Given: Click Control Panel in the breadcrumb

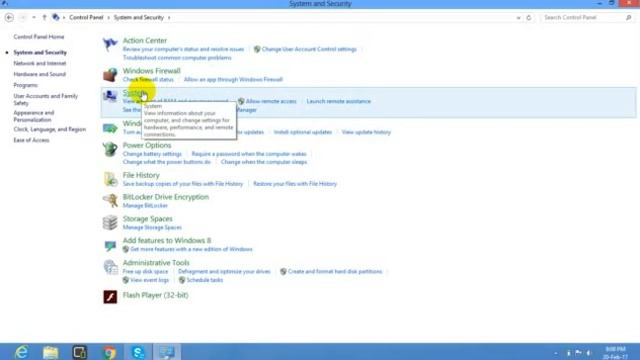Looking at the screenshot, I should coord(86,18).
